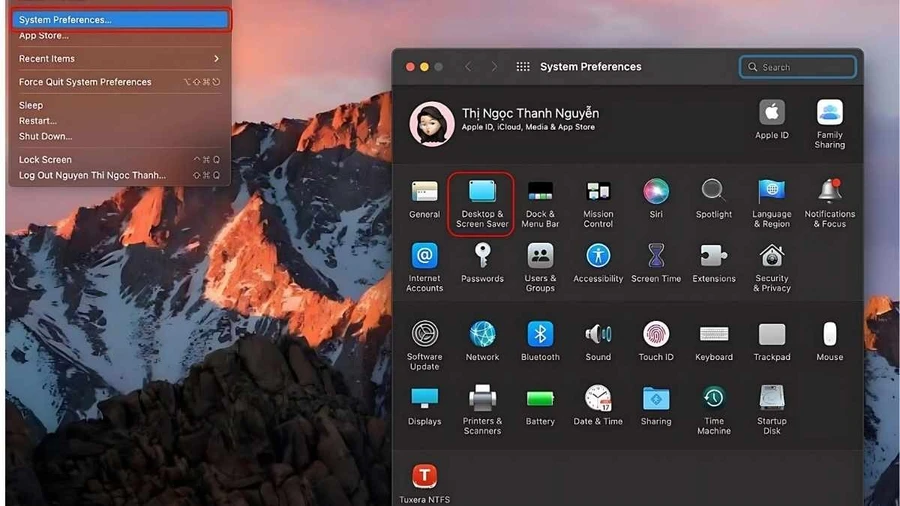Open Tuxera NTFS preference pane
Viewport: 900px width, 506px height.
pyautogui.click(x=424, y=484)
